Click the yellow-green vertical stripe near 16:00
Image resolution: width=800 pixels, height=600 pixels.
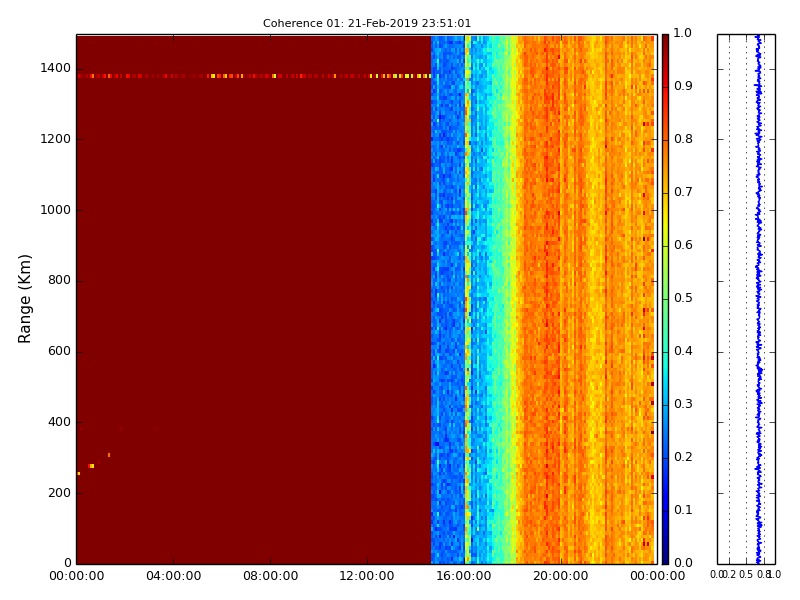467,299
